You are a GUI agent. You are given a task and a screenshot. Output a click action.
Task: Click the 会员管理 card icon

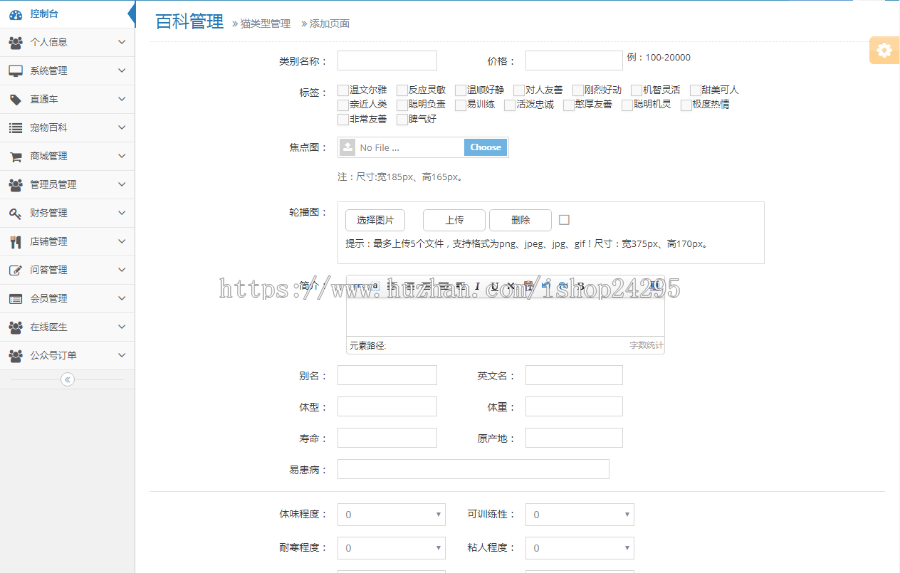pos(15,299)
